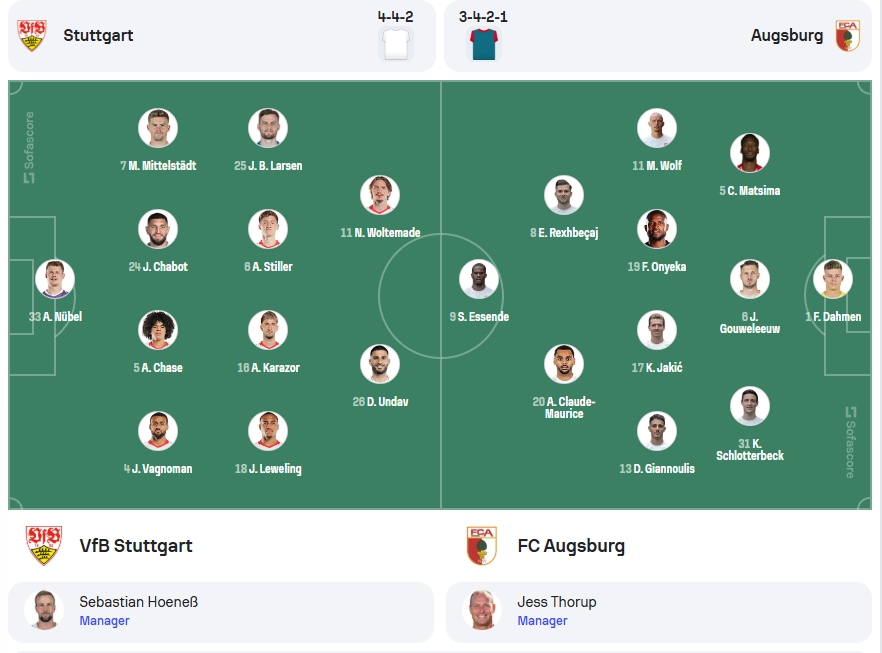Viewport: 882px width, 653px height.
Task: Select Stuttgart's white jersey icon
Action: 396,44
